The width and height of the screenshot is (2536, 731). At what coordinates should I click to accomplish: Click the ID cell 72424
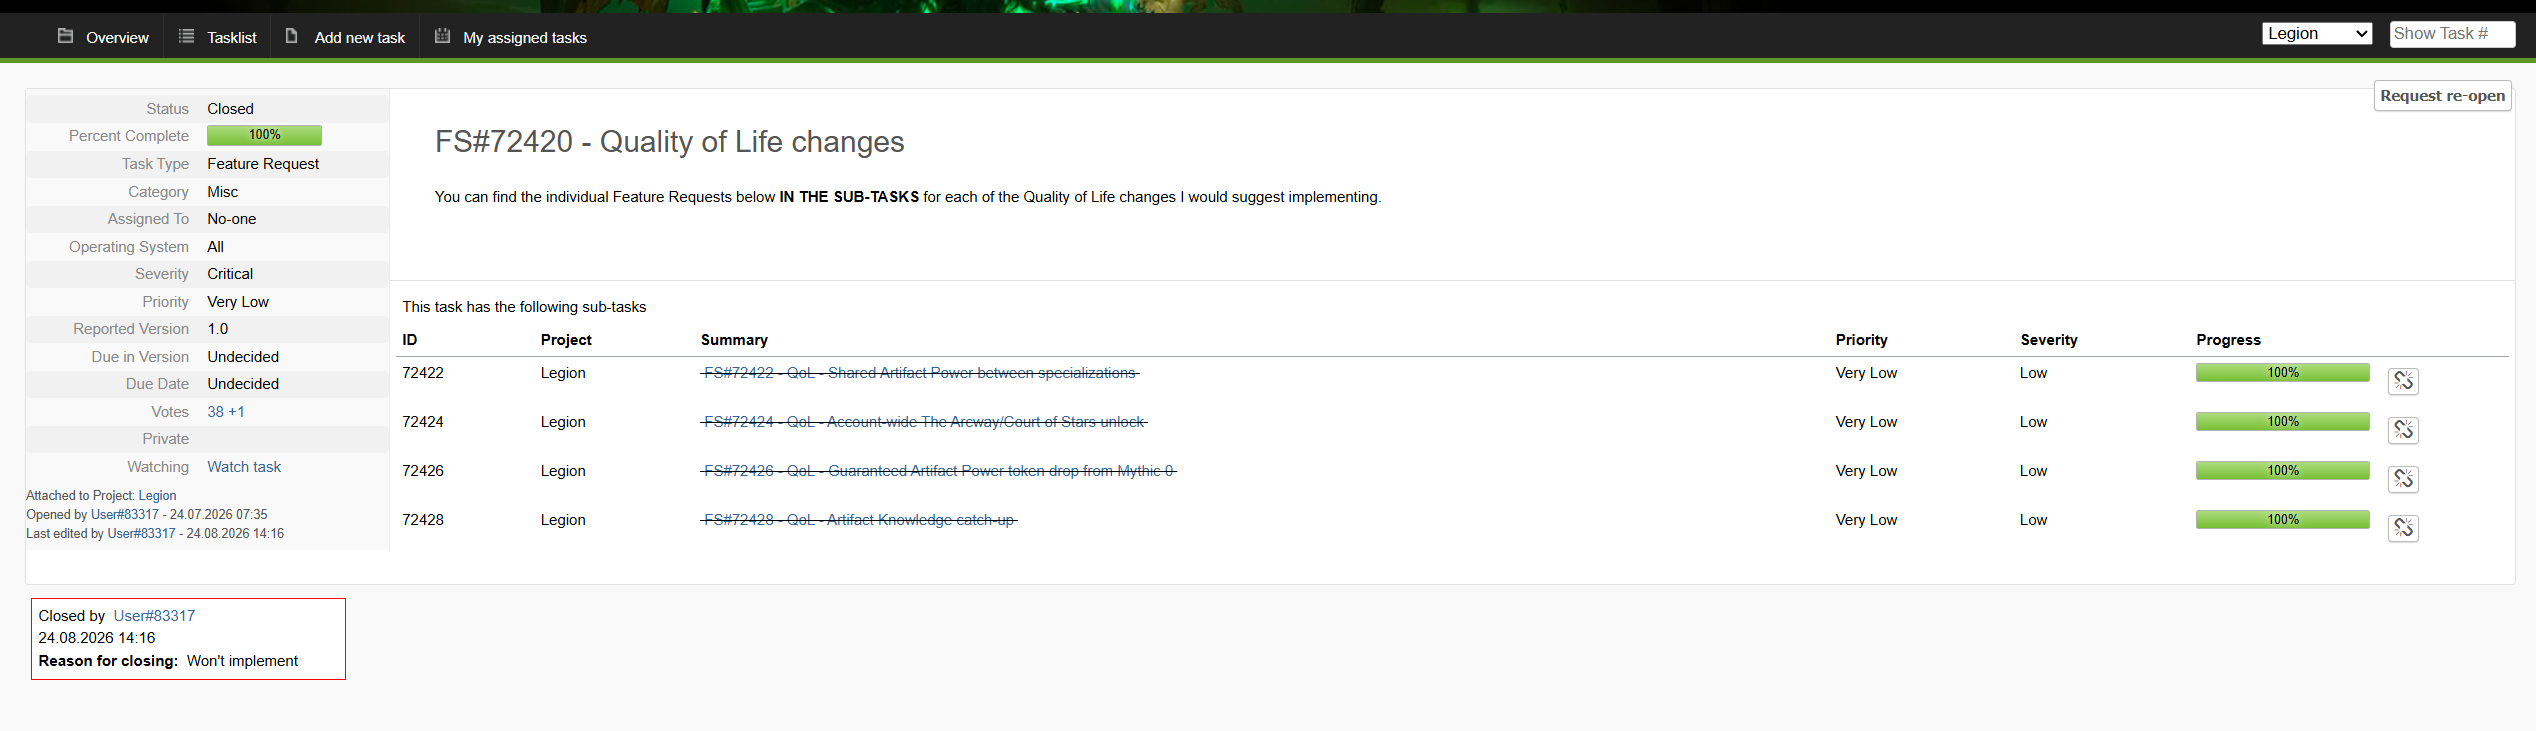click(423, 422)
